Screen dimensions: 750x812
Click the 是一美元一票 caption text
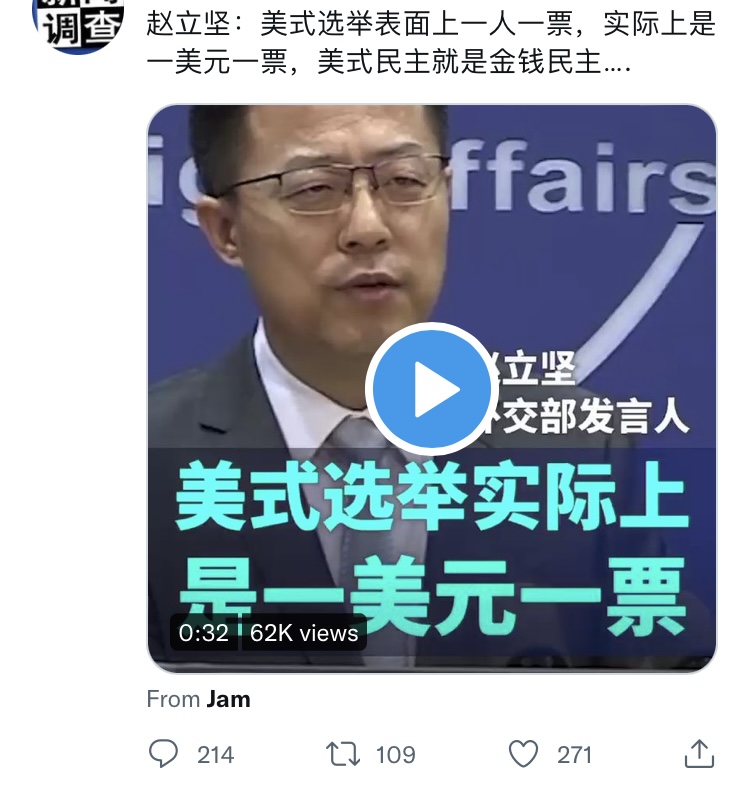click(432, 596)
